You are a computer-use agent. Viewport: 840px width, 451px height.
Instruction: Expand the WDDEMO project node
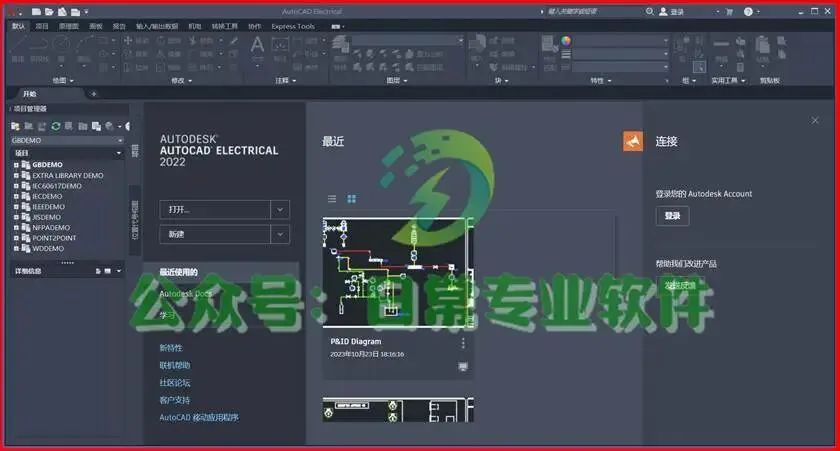coord(16,249)
